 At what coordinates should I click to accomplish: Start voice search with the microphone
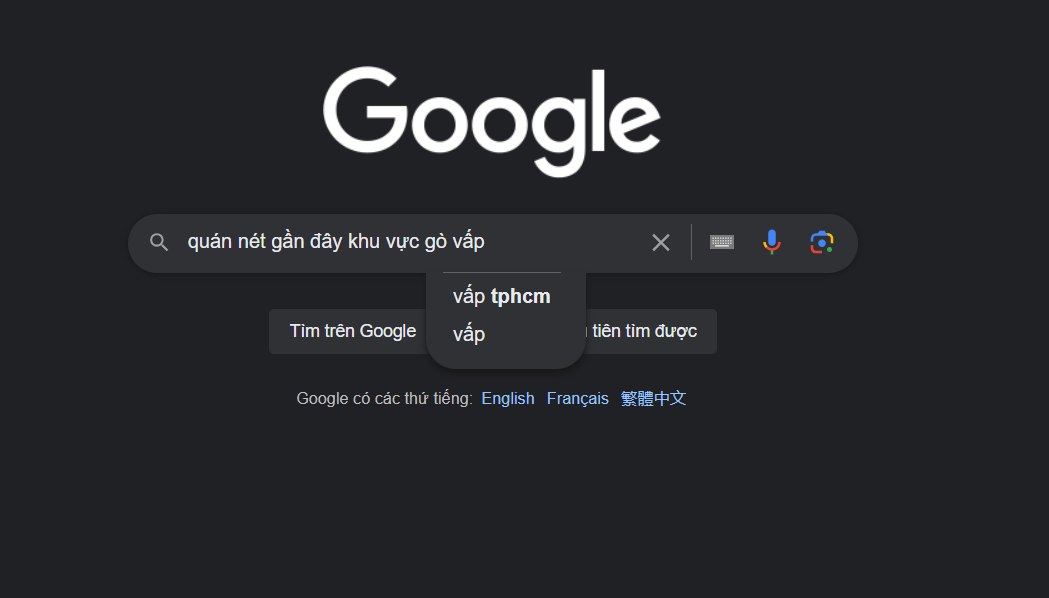tap(772, 242)
